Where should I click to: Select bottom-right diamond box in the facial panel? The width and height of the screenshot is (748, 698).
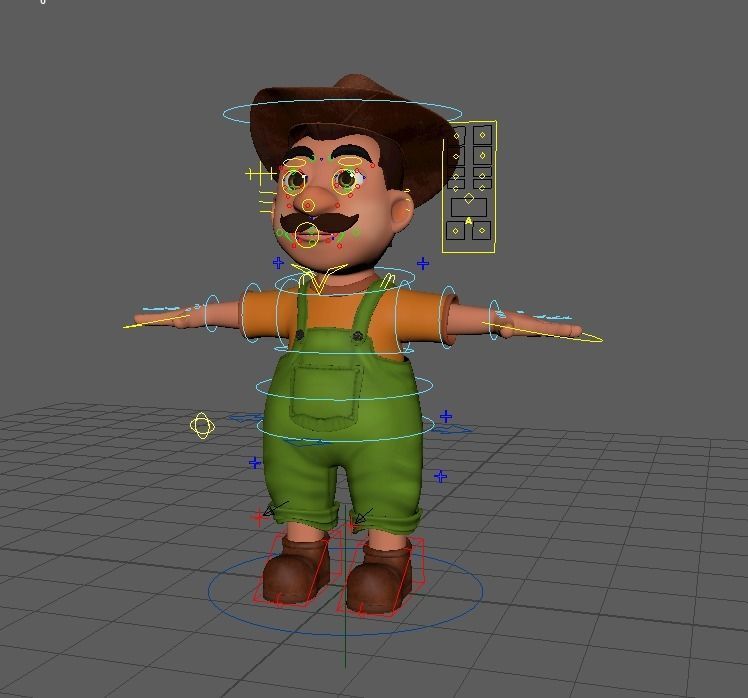(x=482, y=230)
